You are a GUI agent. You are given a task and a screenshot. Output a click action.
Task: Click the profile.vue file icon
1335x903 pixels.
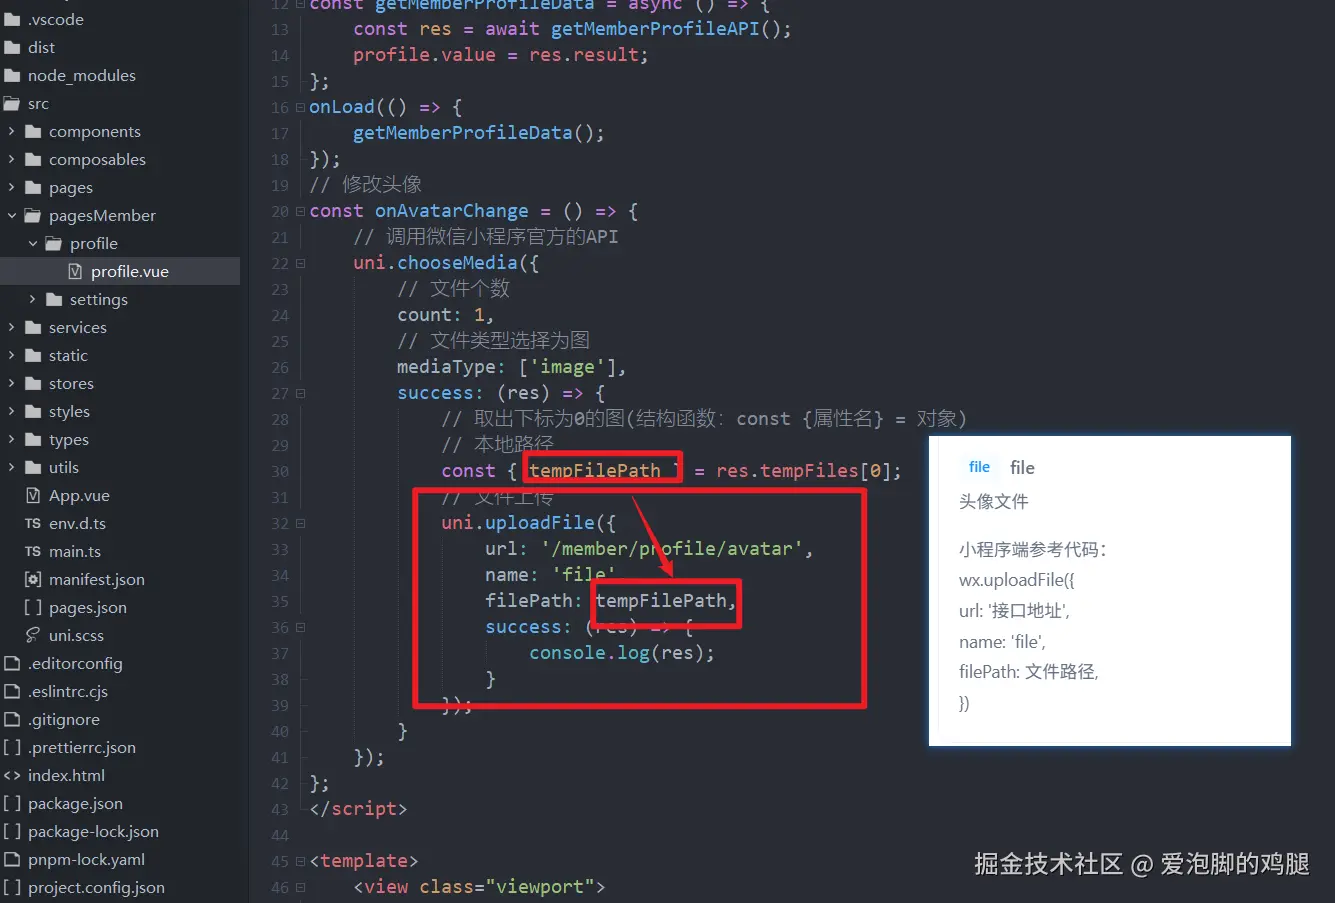pyautogui.click(x=75, y=271)
